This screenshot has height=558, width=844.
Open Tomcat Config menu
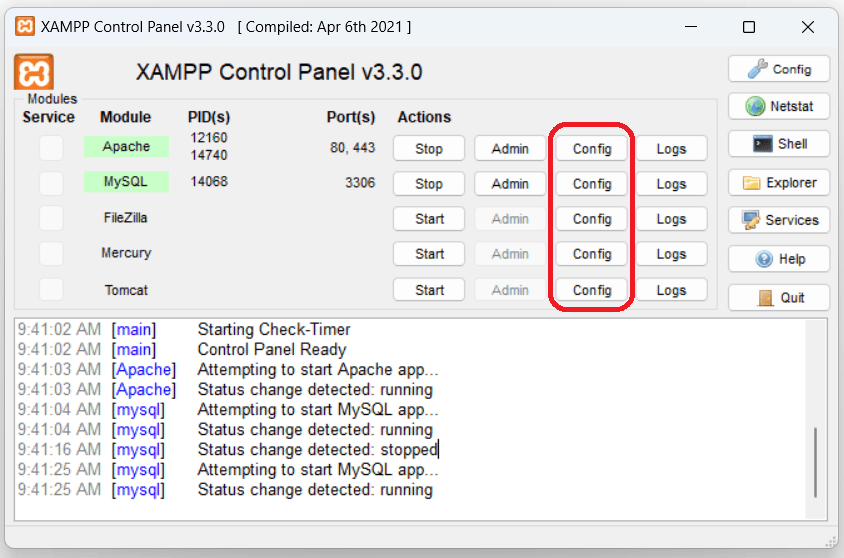(592, 290)
